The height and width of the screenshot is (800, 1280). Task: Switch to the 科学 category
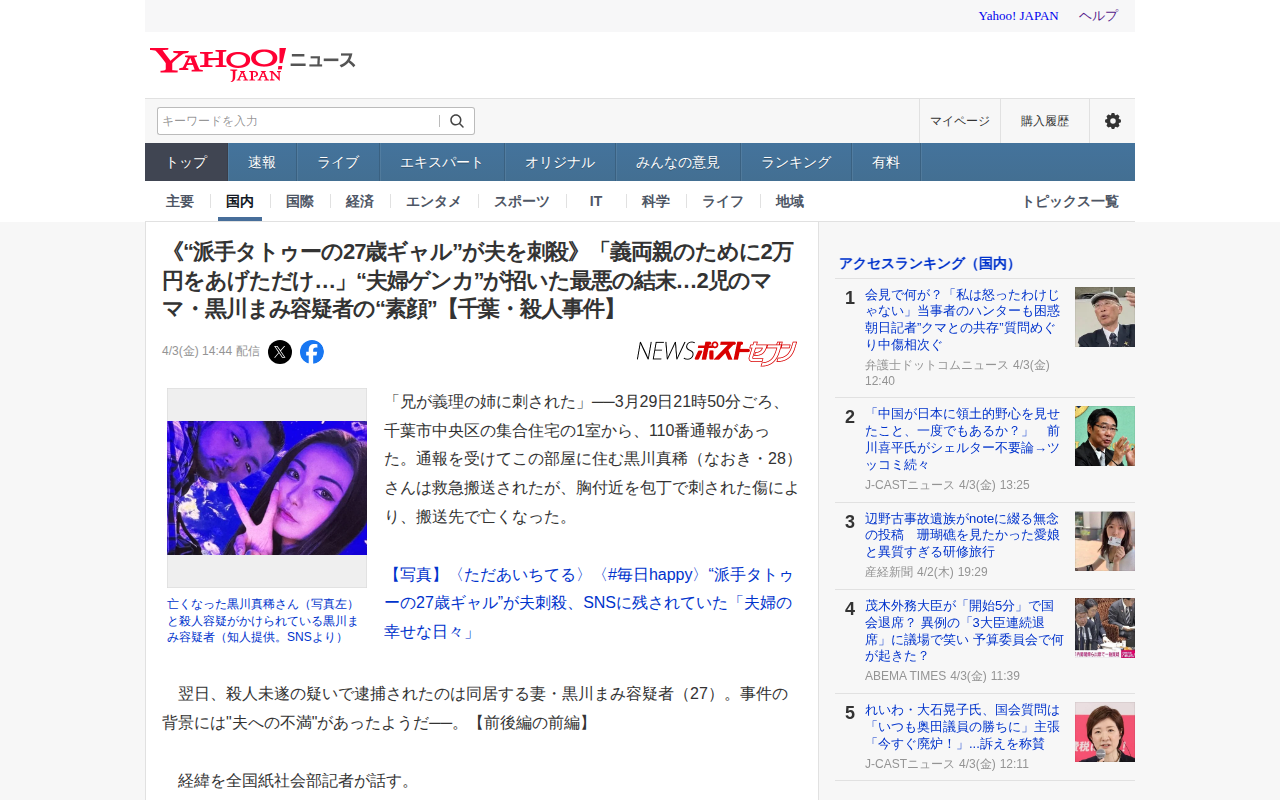click(x=656, y=201)
